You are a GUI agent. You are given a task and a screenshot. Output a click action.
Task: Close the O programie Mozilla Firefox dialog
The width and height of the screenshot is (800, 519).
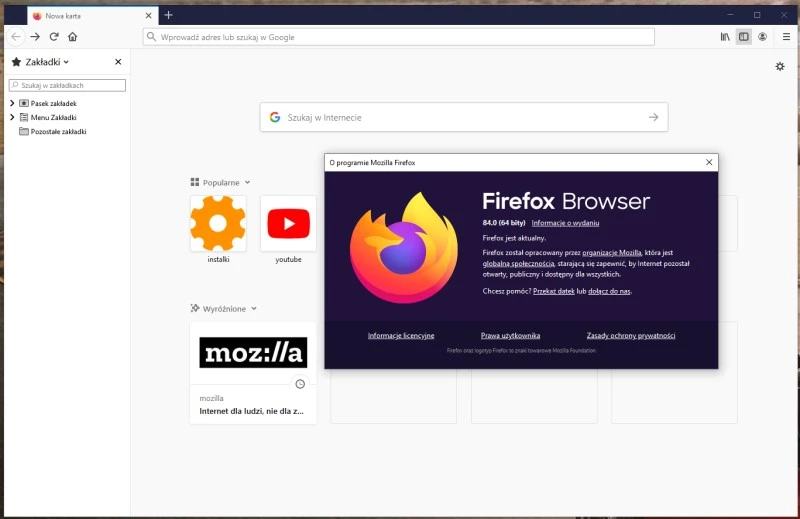tap(709, 162)
